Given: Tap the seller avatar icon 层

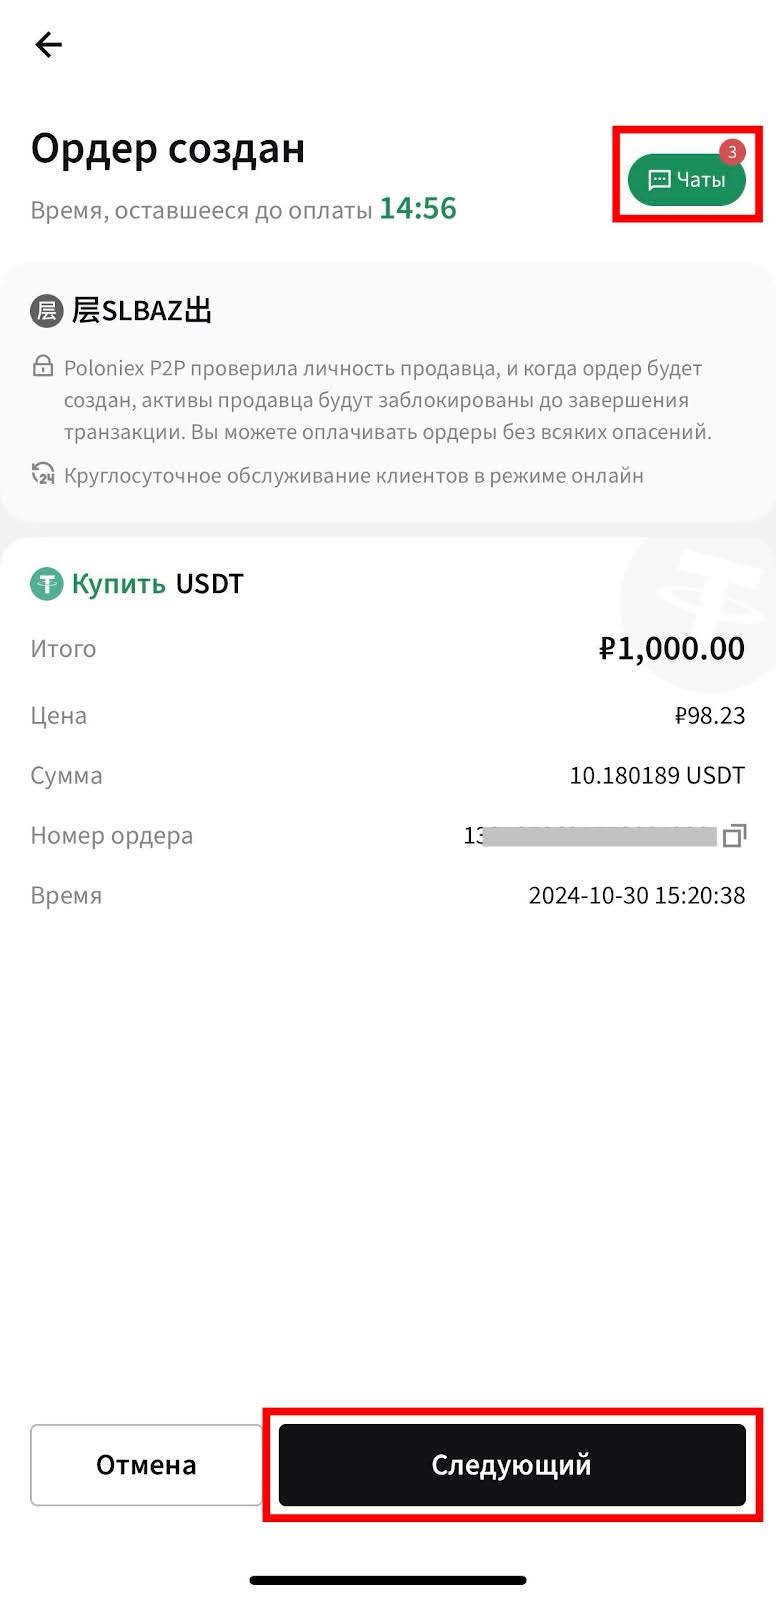Looking at the screenshot, I should point(47,311).
